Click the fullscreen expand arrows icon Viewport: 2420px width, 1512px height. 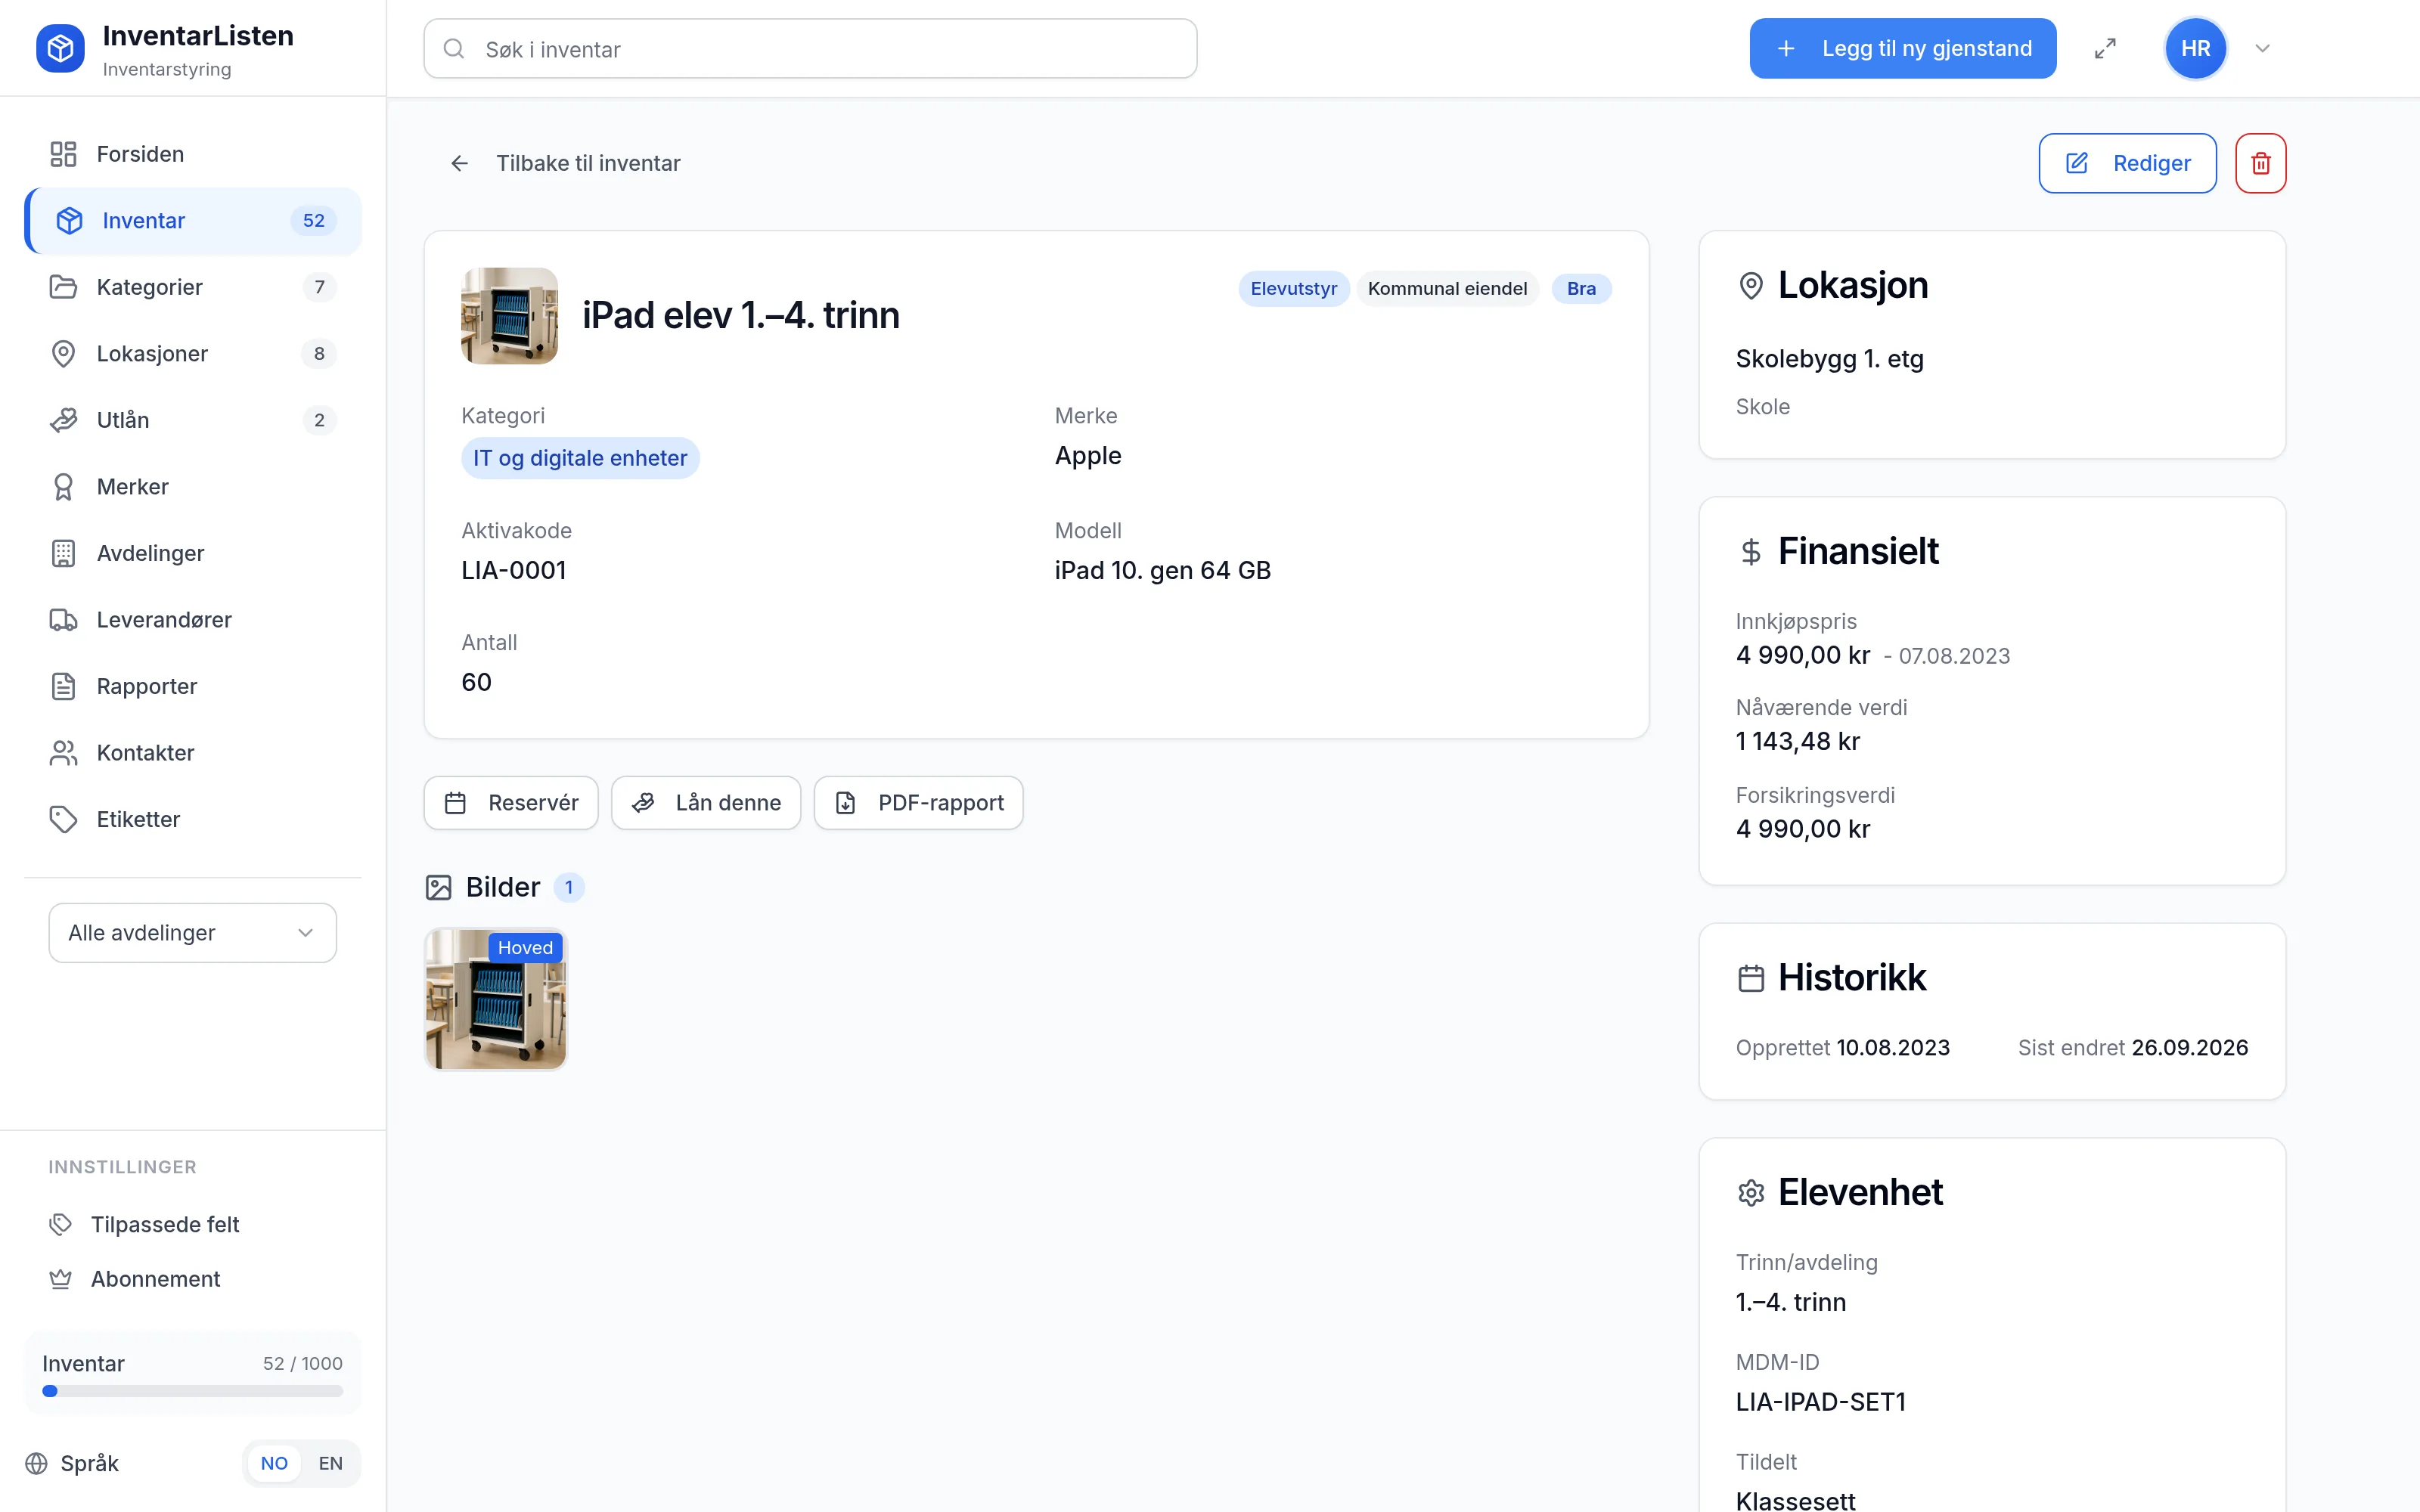coord(2105,48)
